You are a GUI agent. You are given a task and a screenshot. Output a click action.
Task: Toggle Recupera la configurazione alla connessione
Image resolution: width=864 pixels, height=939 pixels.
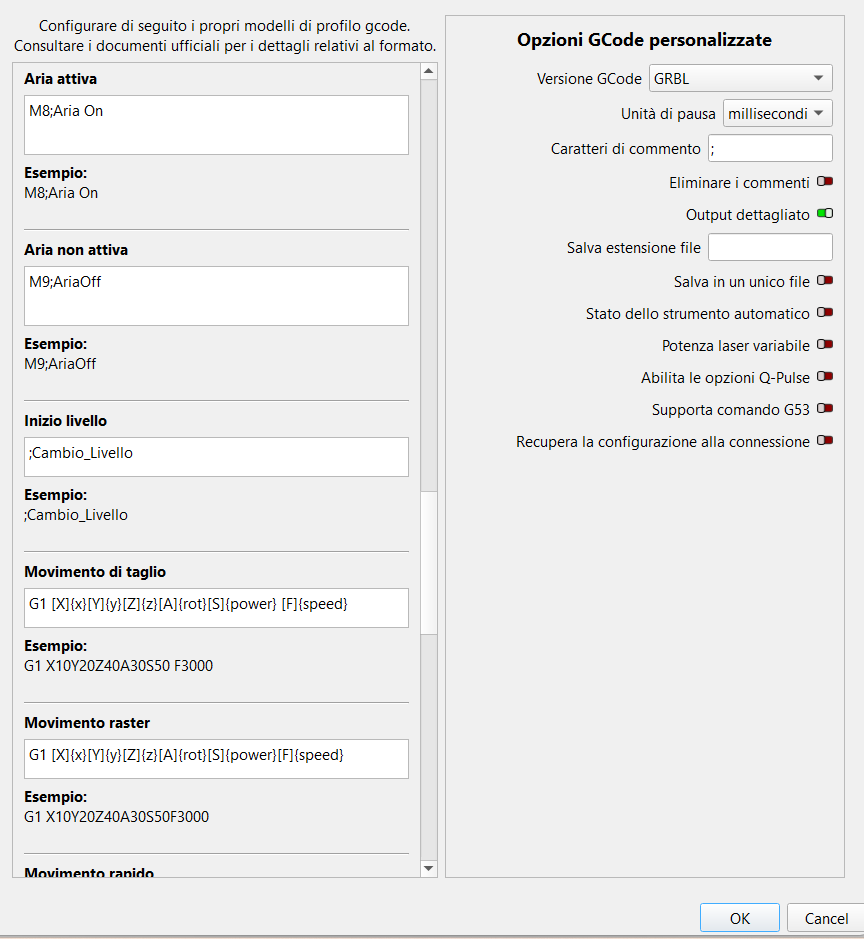[x=824, y=441]
